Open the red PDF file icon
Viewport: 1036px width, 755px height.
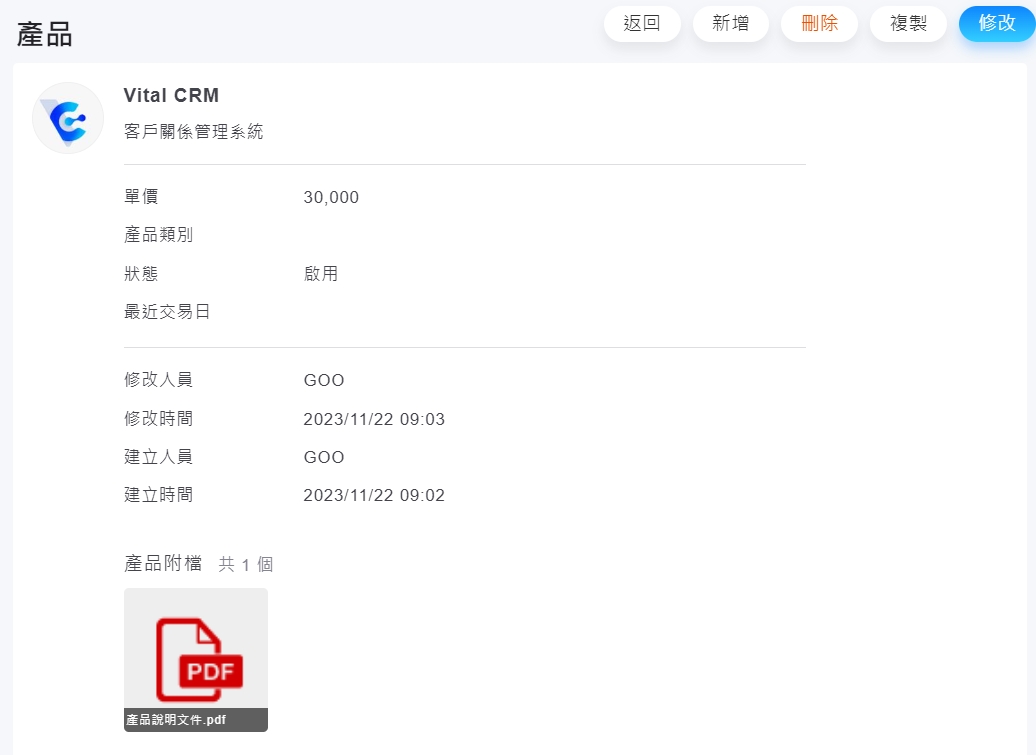point(200,659)
